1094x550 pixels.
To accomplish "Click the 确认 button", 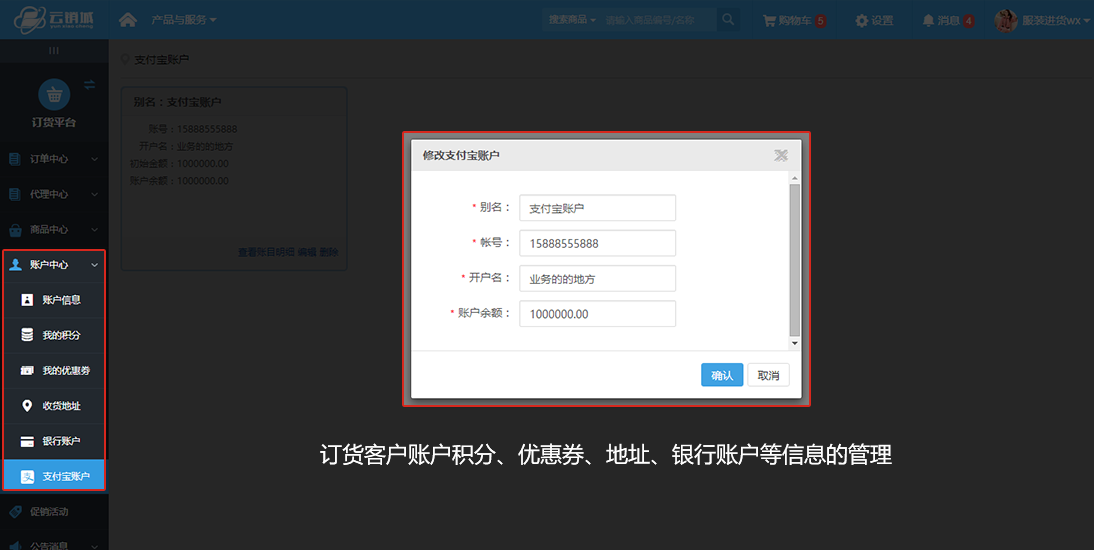I will (722, 375).
